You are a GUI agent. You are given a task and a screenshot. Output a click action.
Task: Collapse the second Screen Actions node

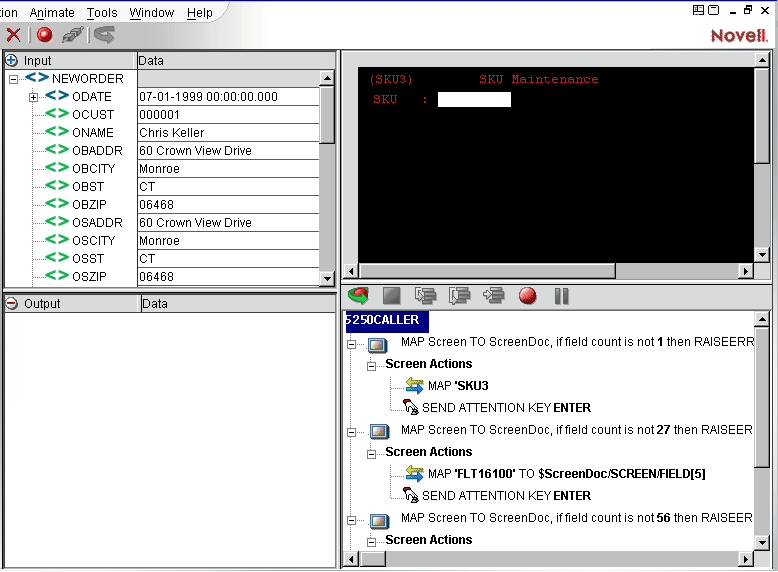tap(371, 454)
